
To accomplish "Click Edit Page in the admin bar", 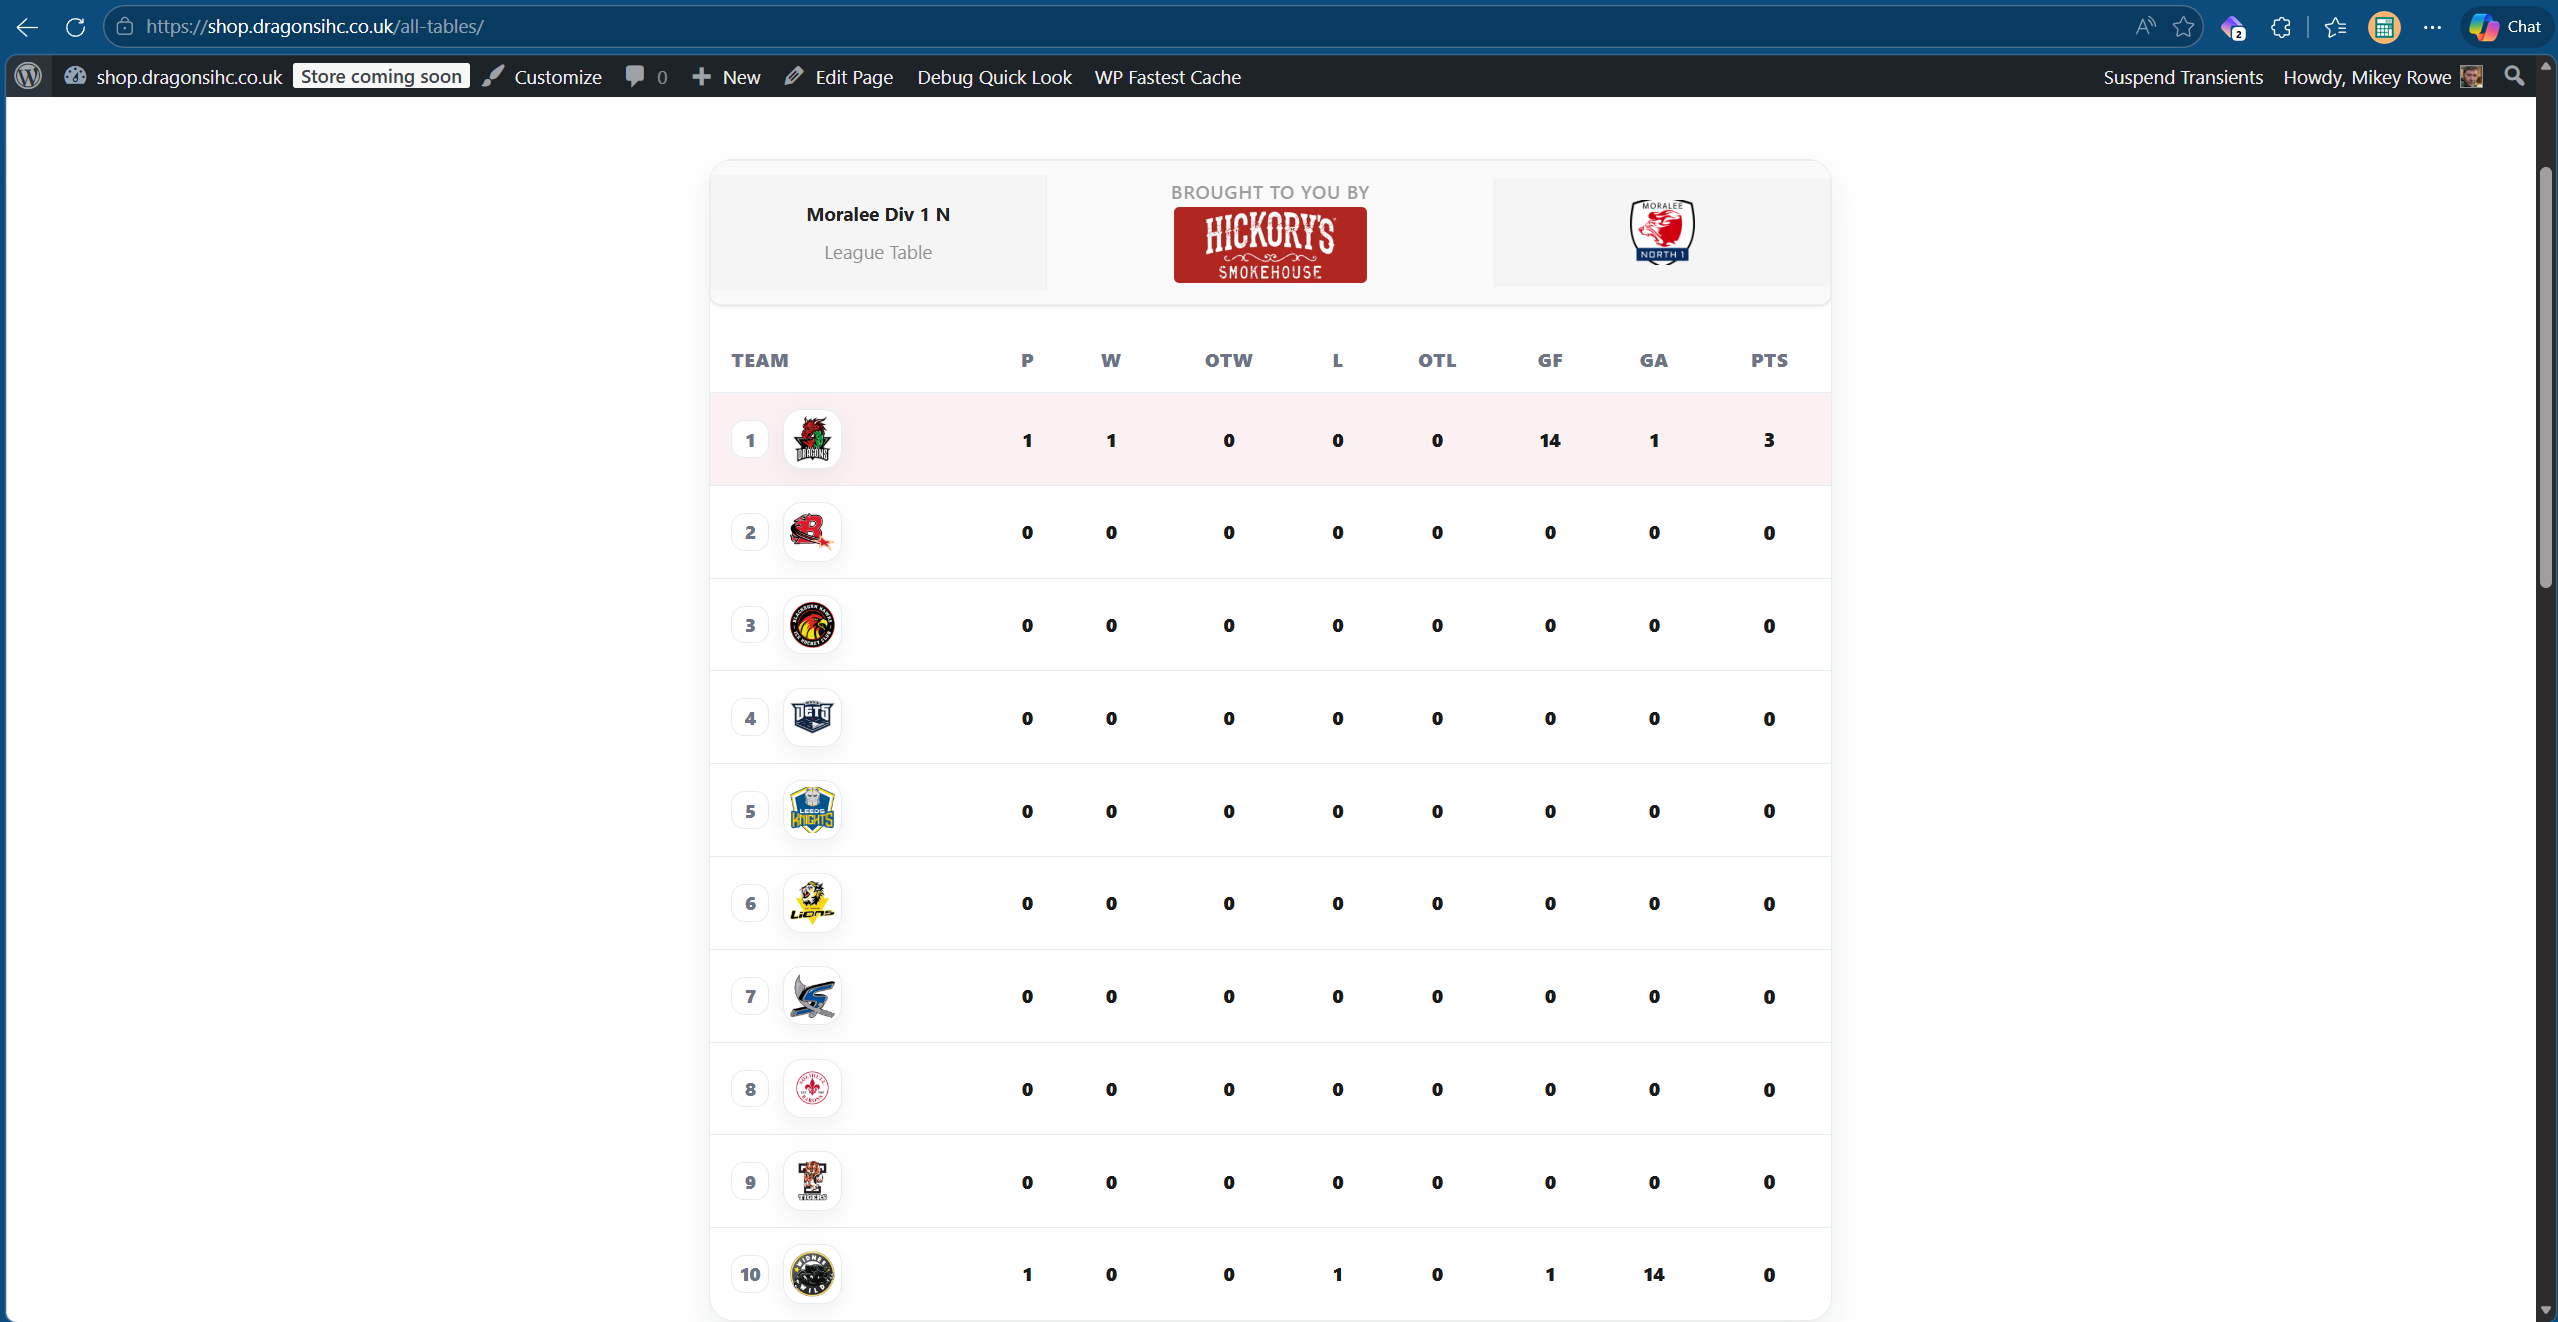I will 838,76.
